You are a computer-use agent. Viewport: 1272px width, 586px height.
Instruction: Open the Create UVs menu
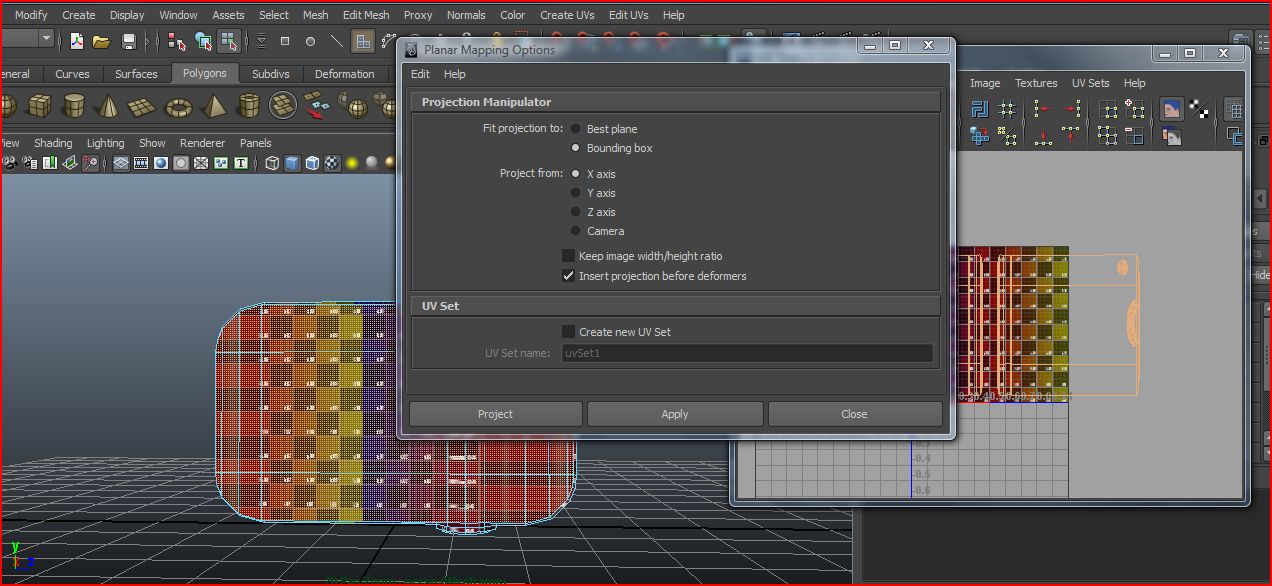coord(567,15)
